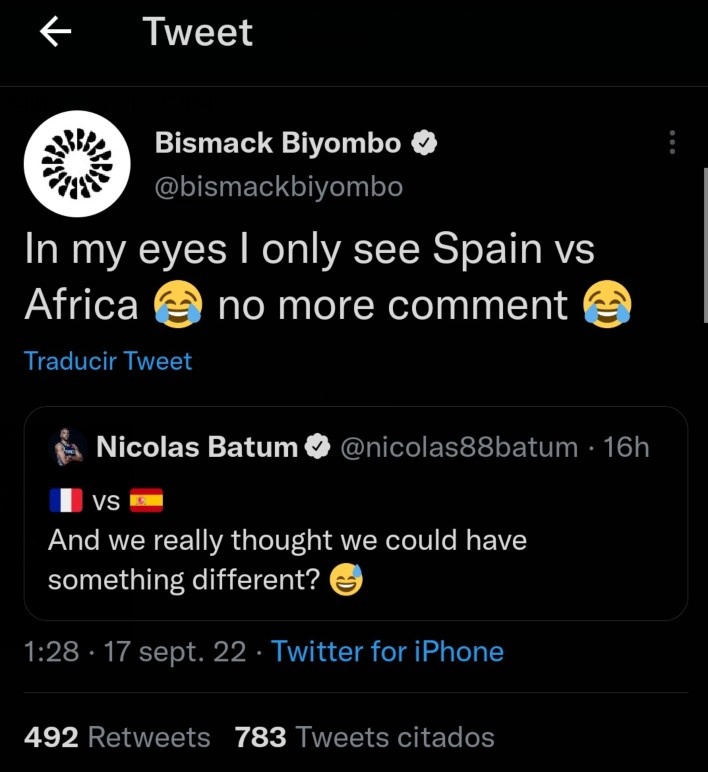Viewport: 708px width, 772px height.
Task: Tap the verified badge beside Nicolas Batum
Action: tap(318, 448)
